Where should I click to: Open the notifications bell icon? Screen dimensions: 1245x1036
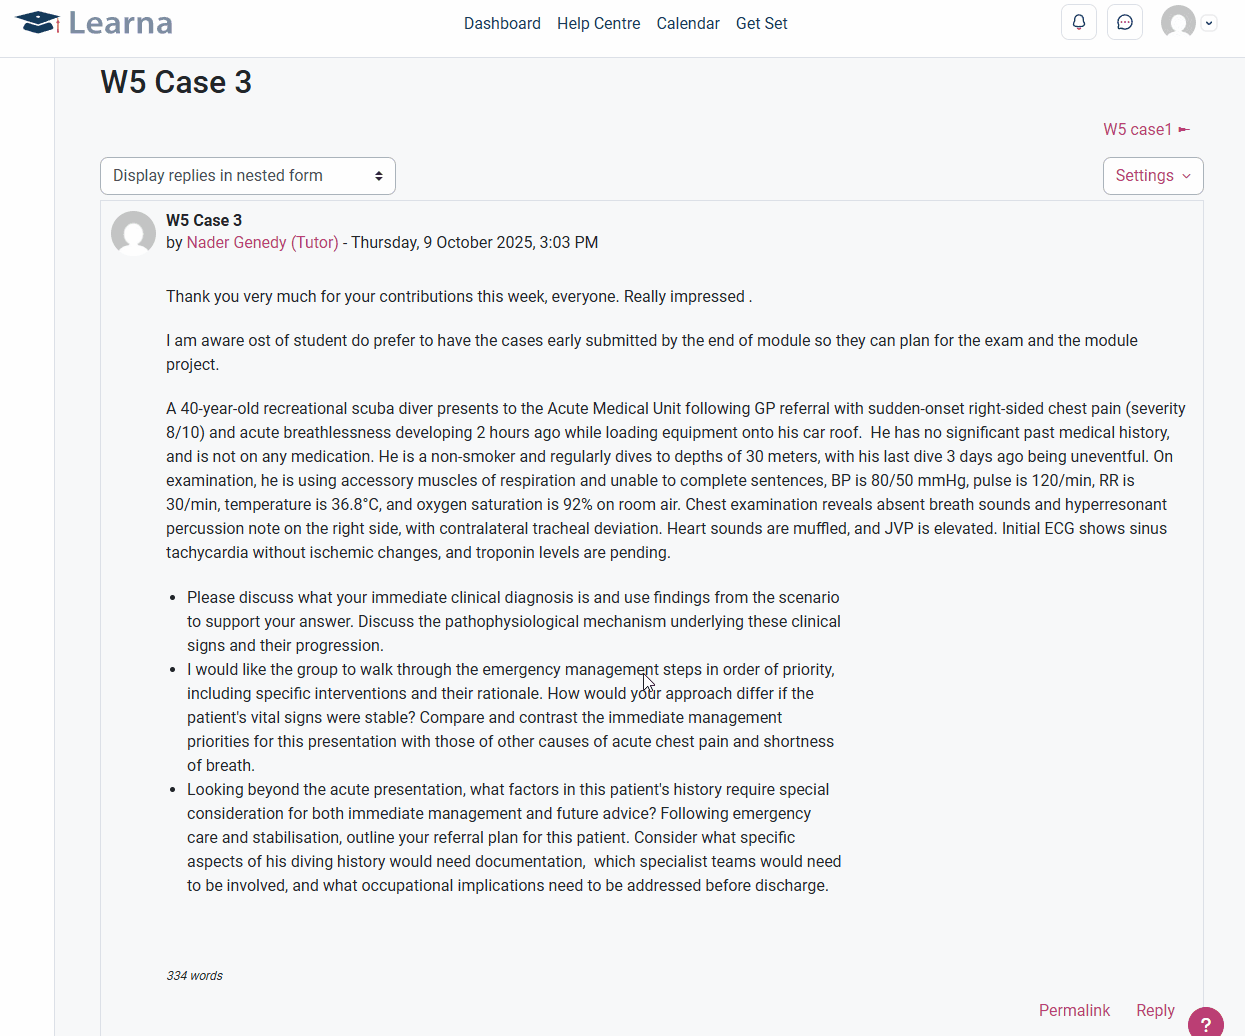click(x=1079, y=22)
